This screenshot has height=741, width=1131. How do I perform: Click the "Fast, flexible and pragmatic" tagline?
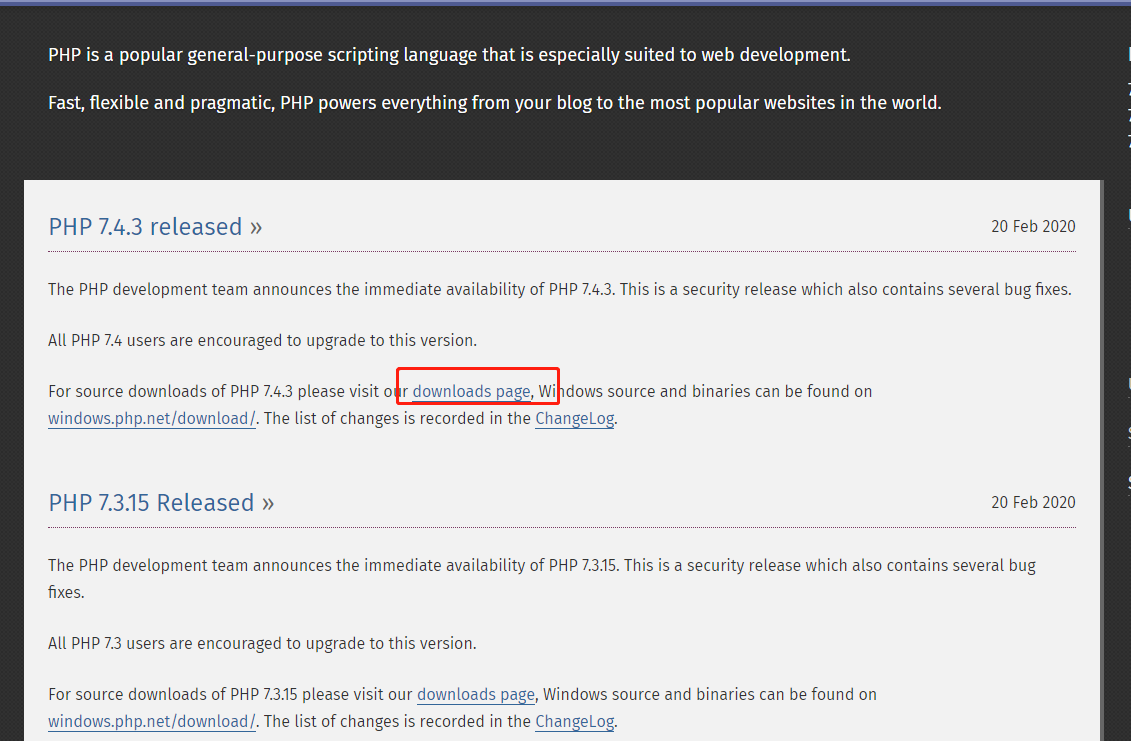click(x=495, y=103)
